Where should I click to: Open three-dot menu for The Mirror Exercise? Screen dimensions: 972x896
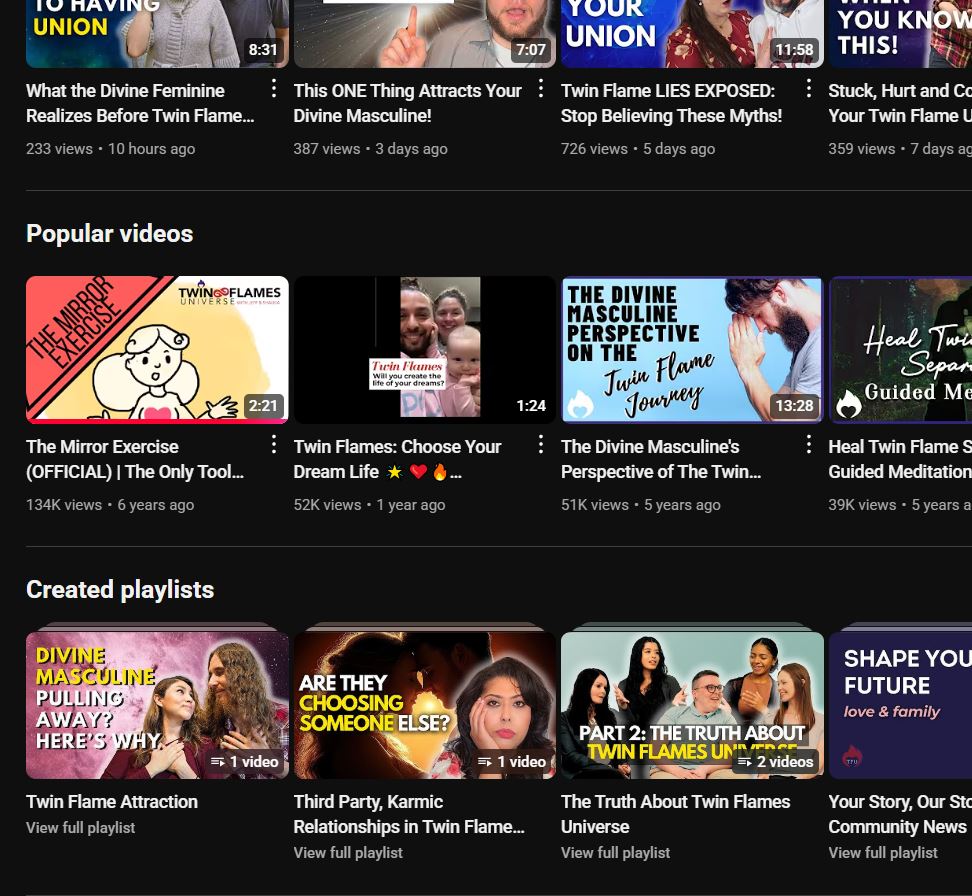[273, 444]
